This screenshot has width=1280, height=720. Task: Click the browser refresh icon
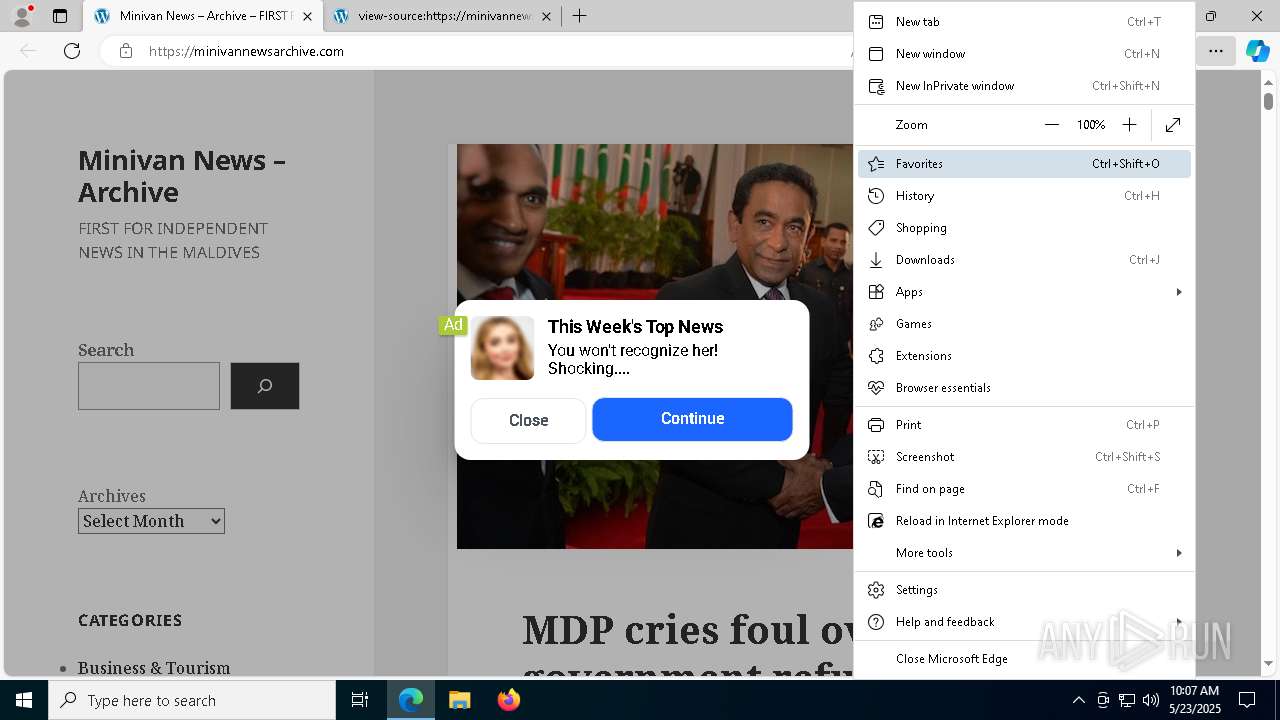click(x=72, y=51)
